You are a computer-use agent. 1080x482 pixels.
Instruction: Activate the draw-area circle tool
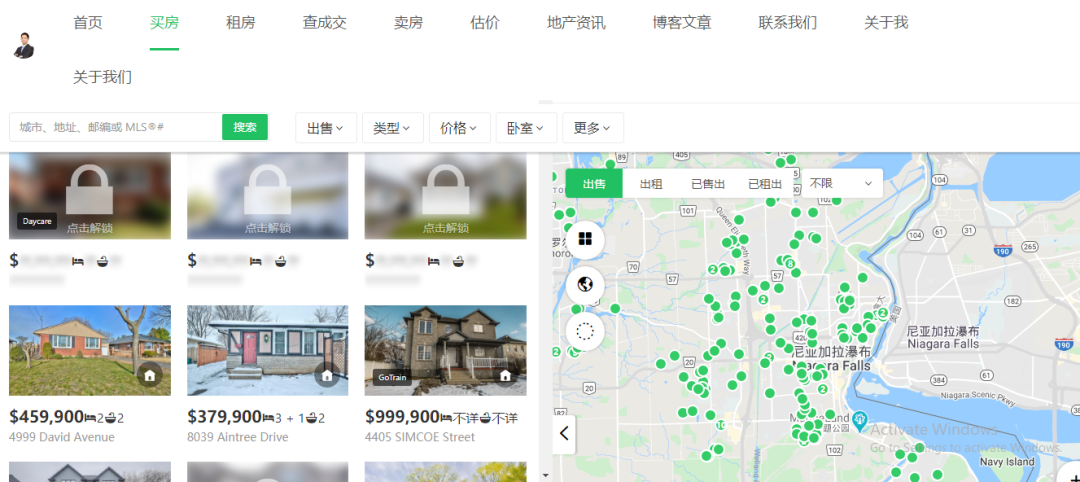585,331
